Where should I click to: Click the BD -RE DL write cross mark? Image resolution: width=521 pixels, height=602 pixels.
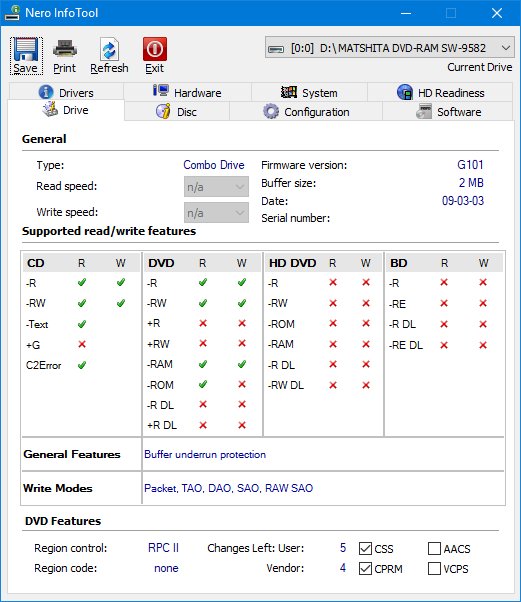click(x=483, y=345)
